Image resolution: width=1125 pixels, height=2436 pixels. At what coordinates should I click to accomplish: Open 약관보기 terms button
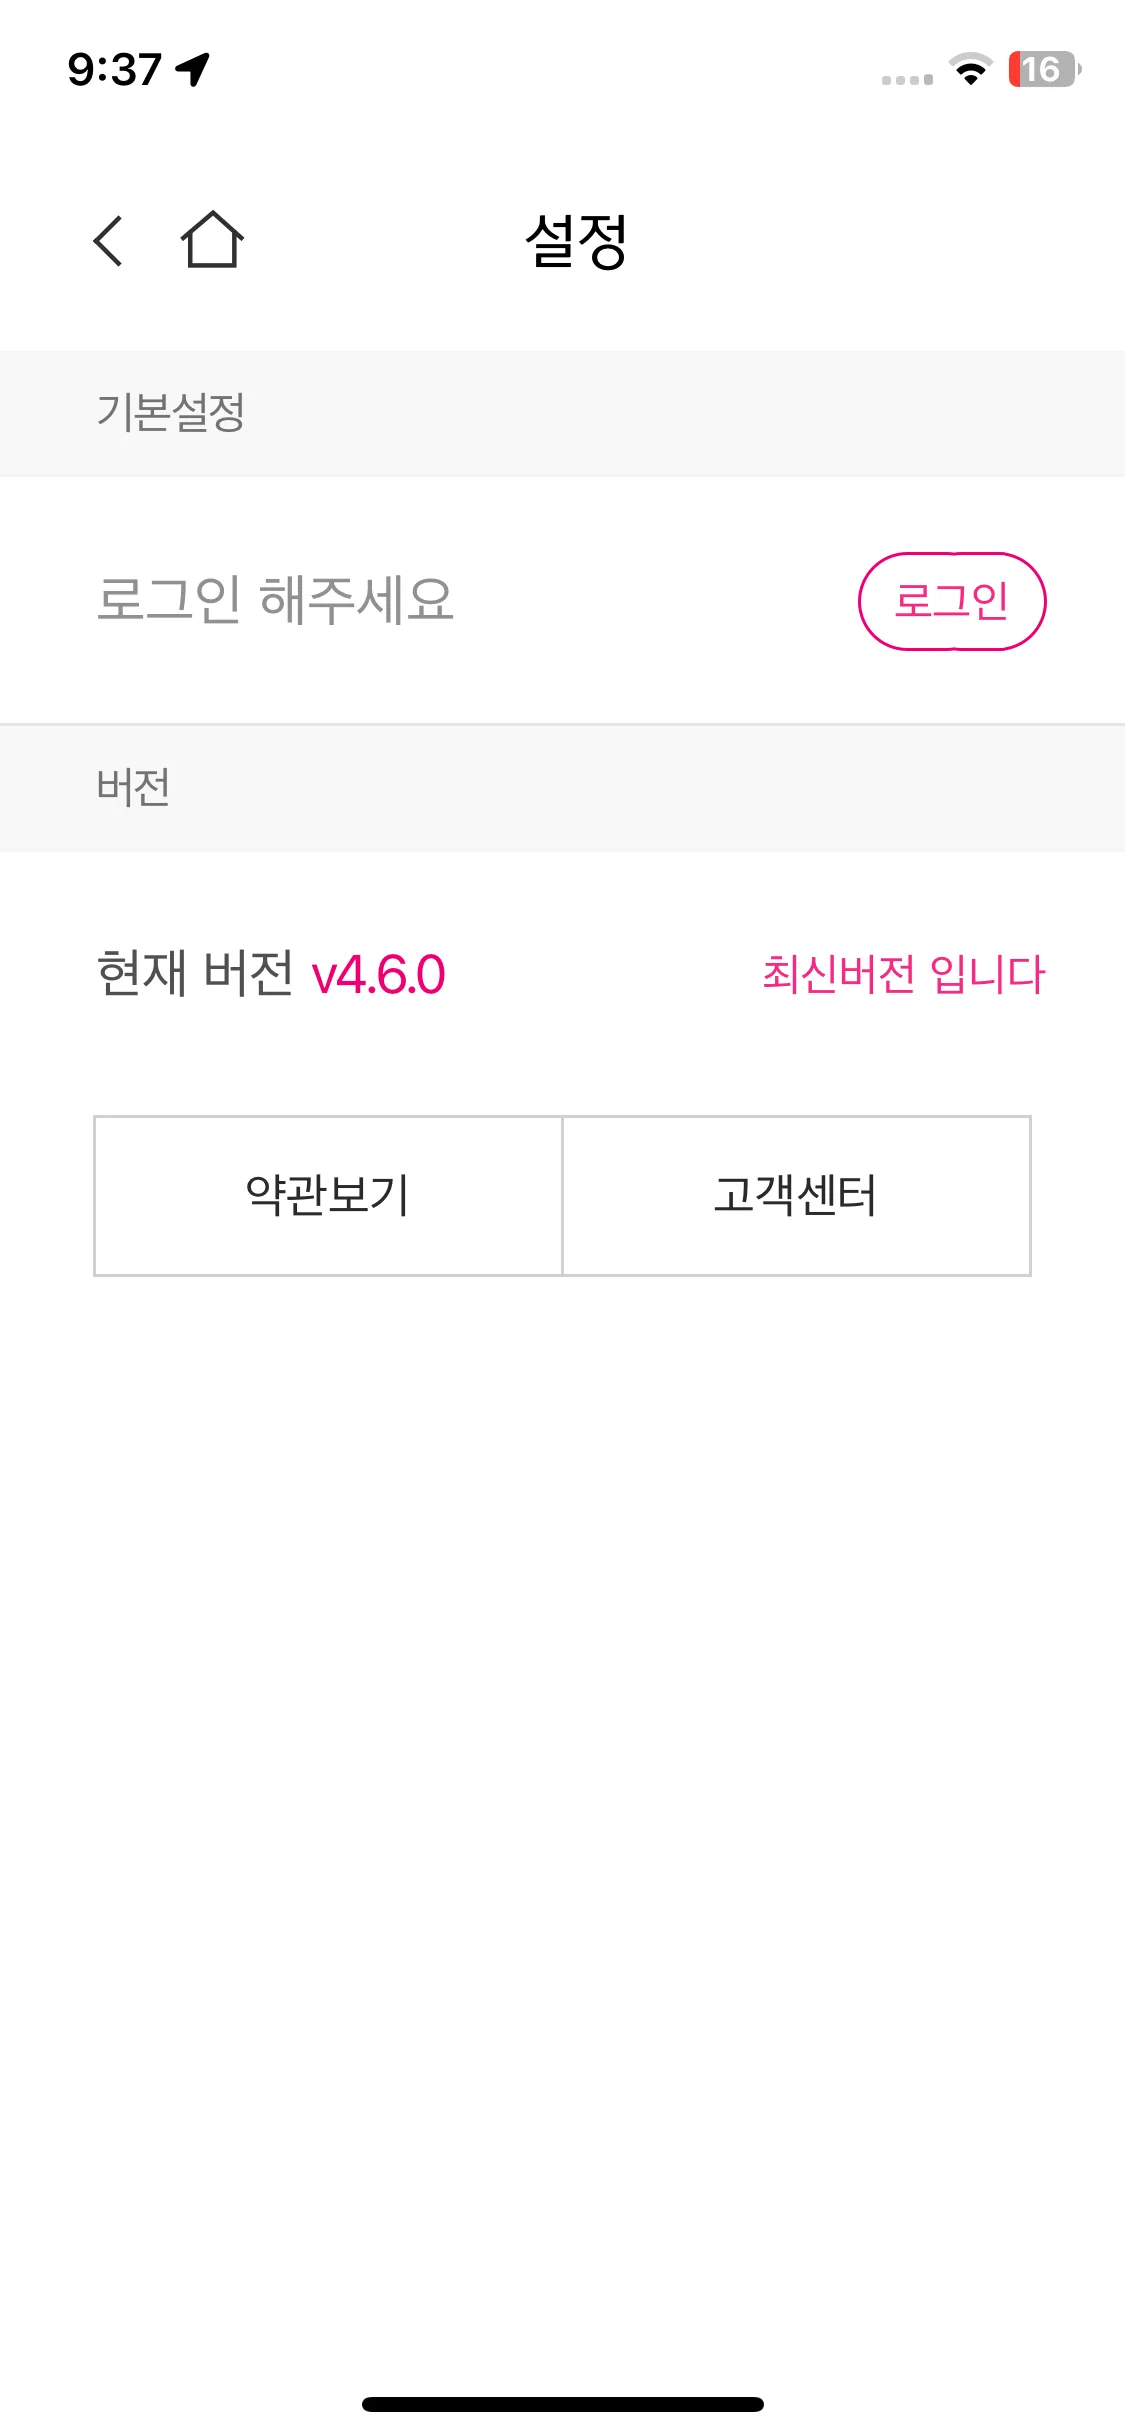tap(328, 1195)
